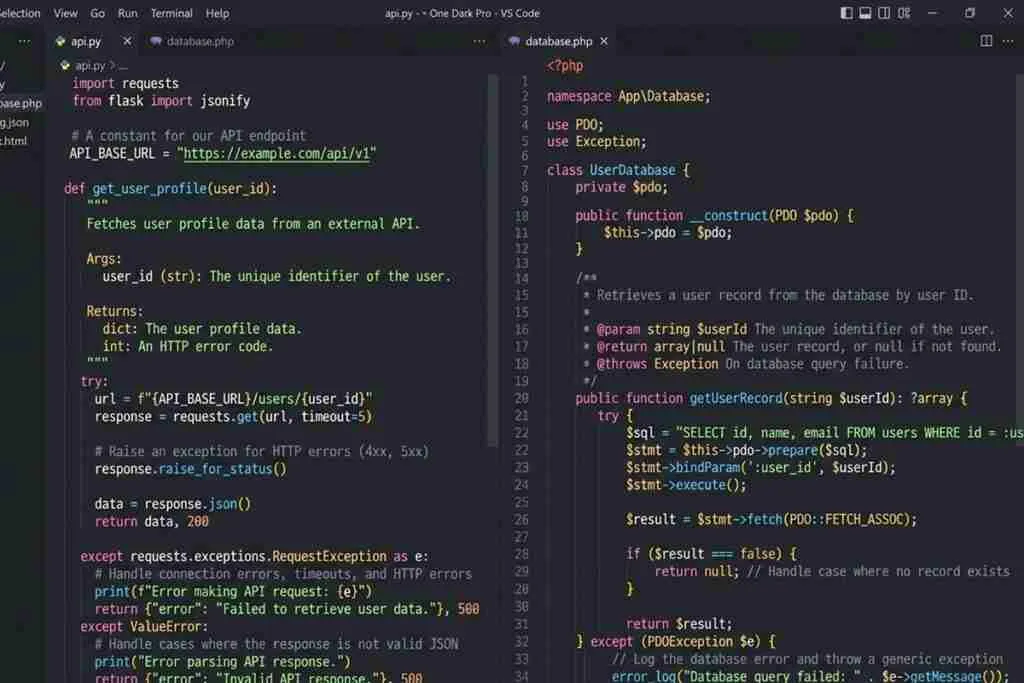Viewport: 1024px width, 683px height.
Task: Select the highlighted .php file in the sidebar
Action: tap(21, 103)
